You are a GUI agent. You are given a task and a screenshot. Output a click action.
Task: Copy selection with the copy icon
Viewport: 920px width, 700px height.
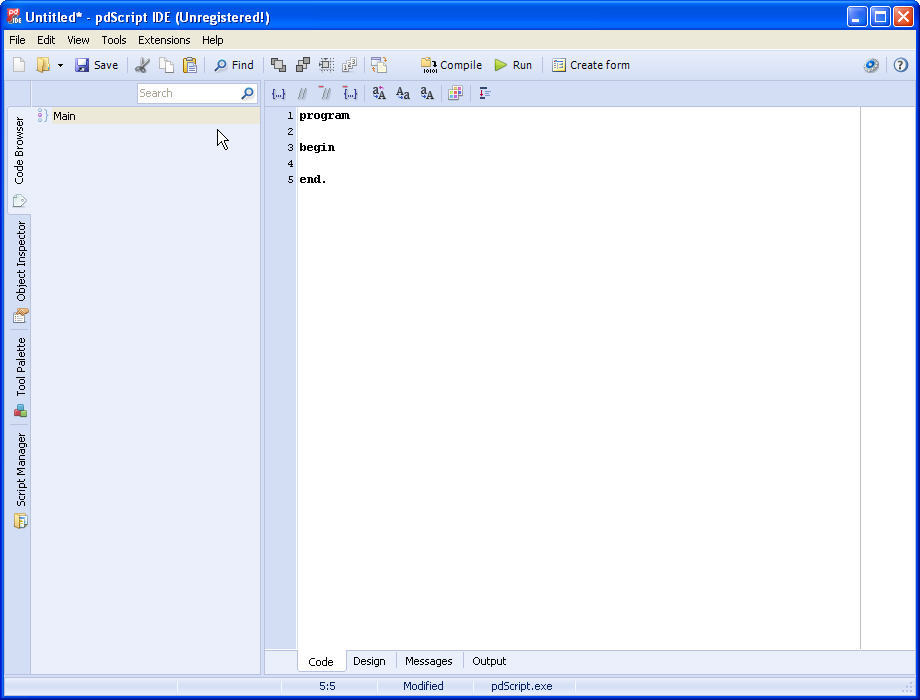(167, 65)
